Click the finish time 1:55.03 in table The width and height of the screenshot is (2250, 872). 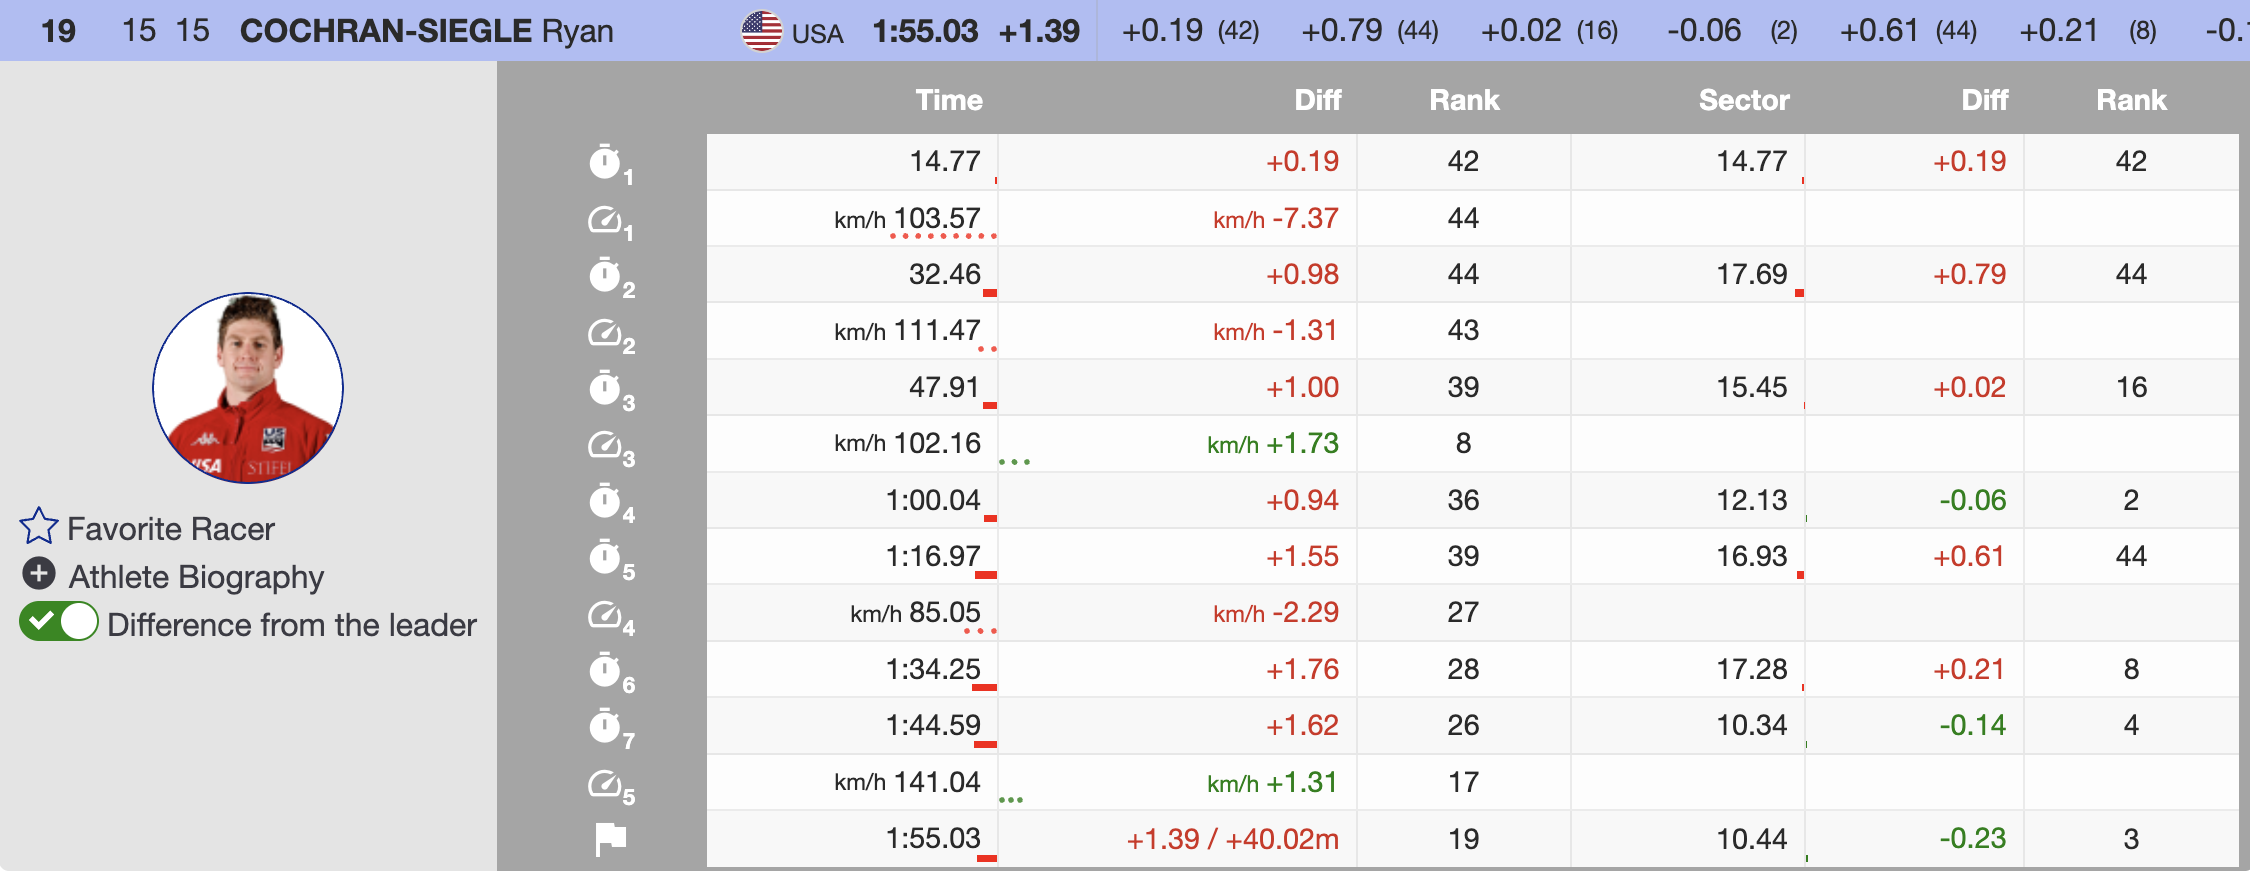pyautogui.click(x=932, y=838)
